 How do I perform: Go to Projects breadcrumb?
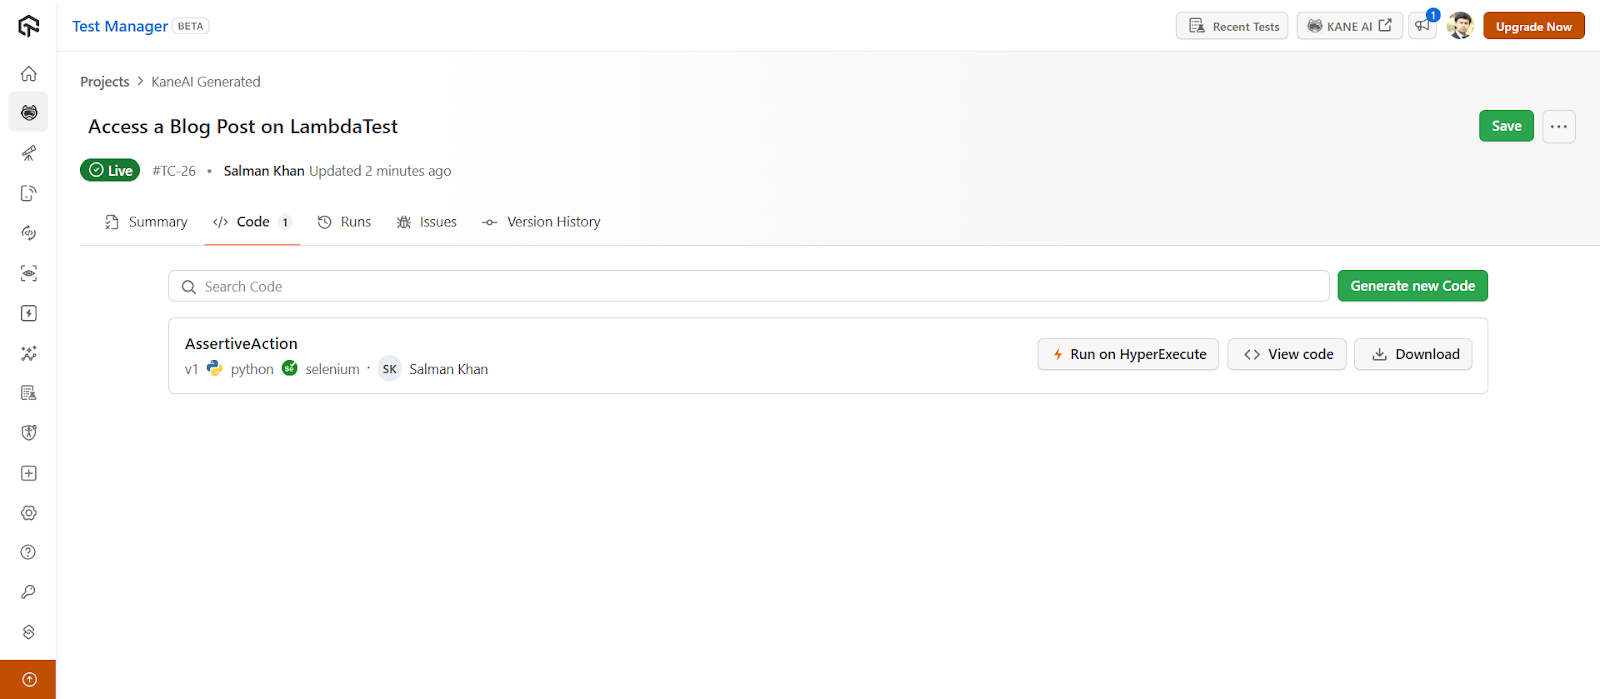point(105,82)
